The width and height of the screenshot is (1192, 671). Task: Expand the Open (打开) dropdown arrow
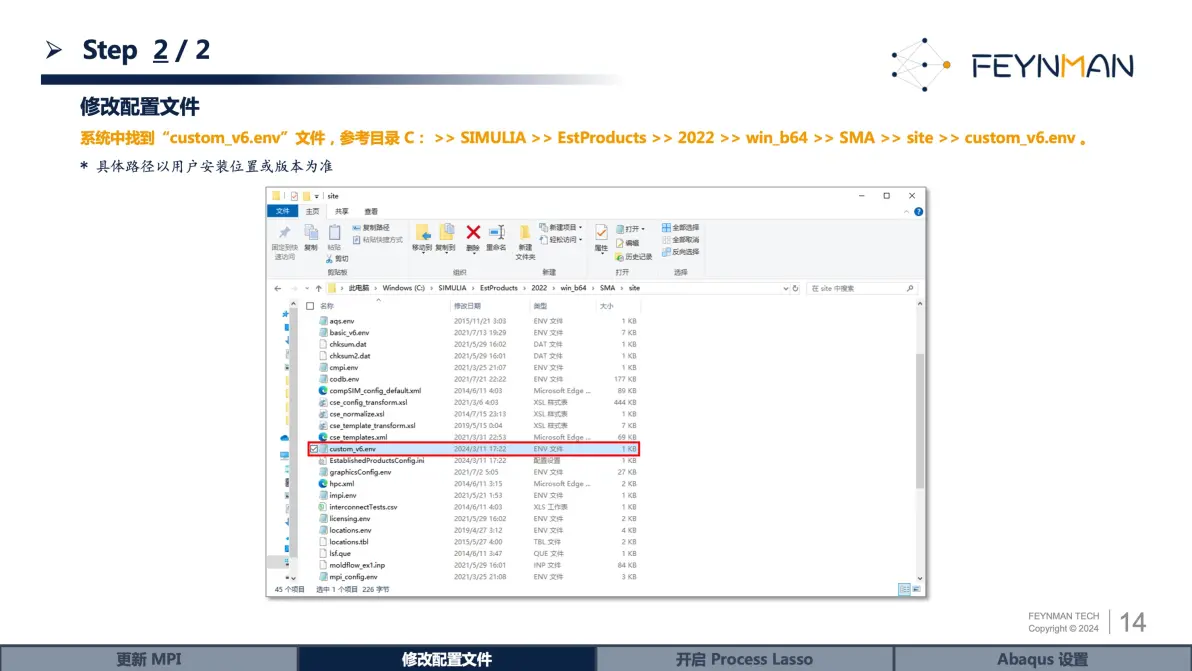pos(643,229)
